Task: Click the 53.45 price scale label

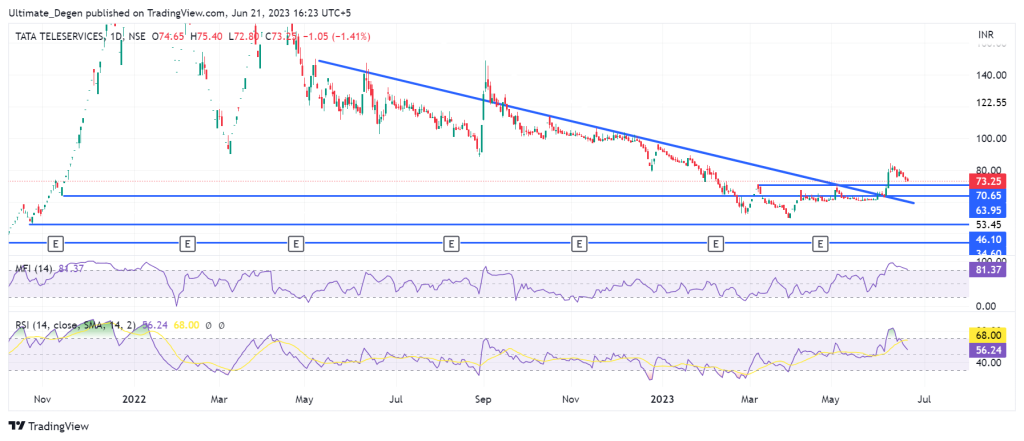Action: click(x=987, y=225)
